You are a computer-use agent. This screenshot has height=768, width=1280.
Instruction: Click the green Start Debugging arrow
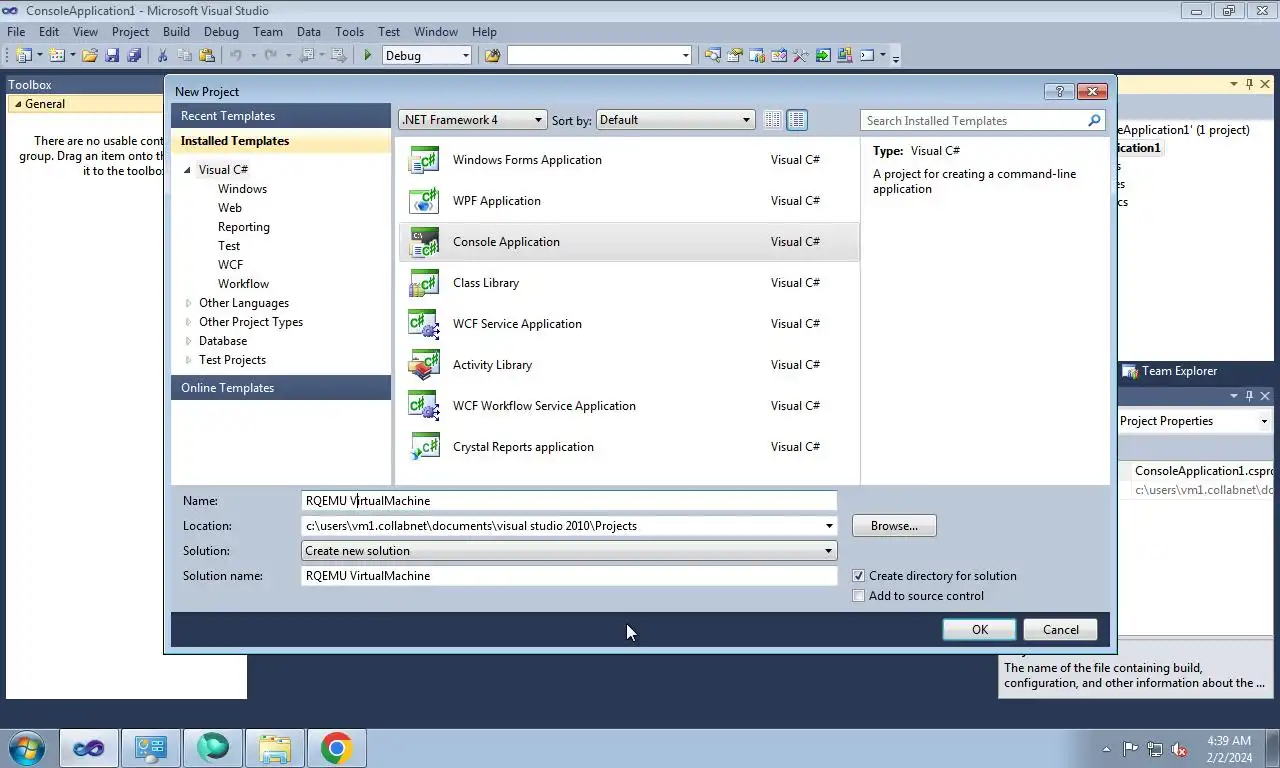[x=368, y=56]
